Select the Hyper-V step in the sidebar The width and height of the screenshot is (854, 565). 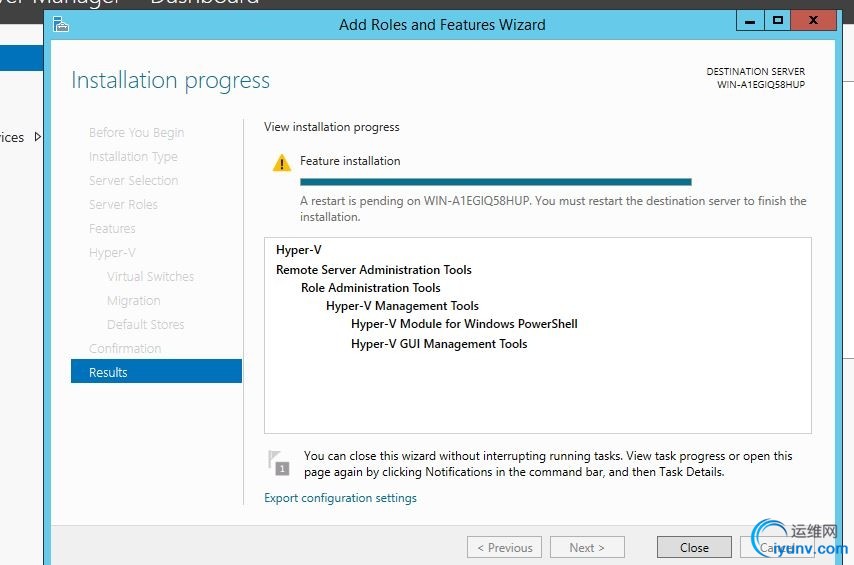(x=112, y=252)
